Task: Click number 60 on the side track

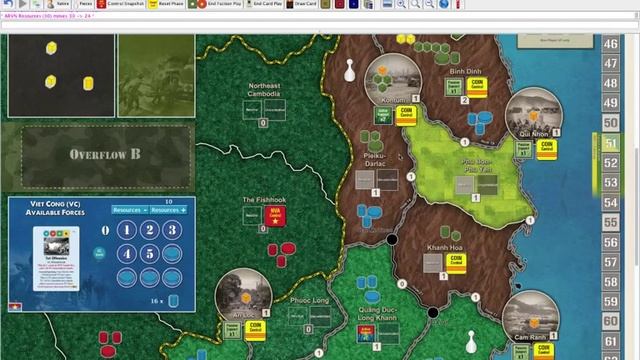Action: click(611, 322)
